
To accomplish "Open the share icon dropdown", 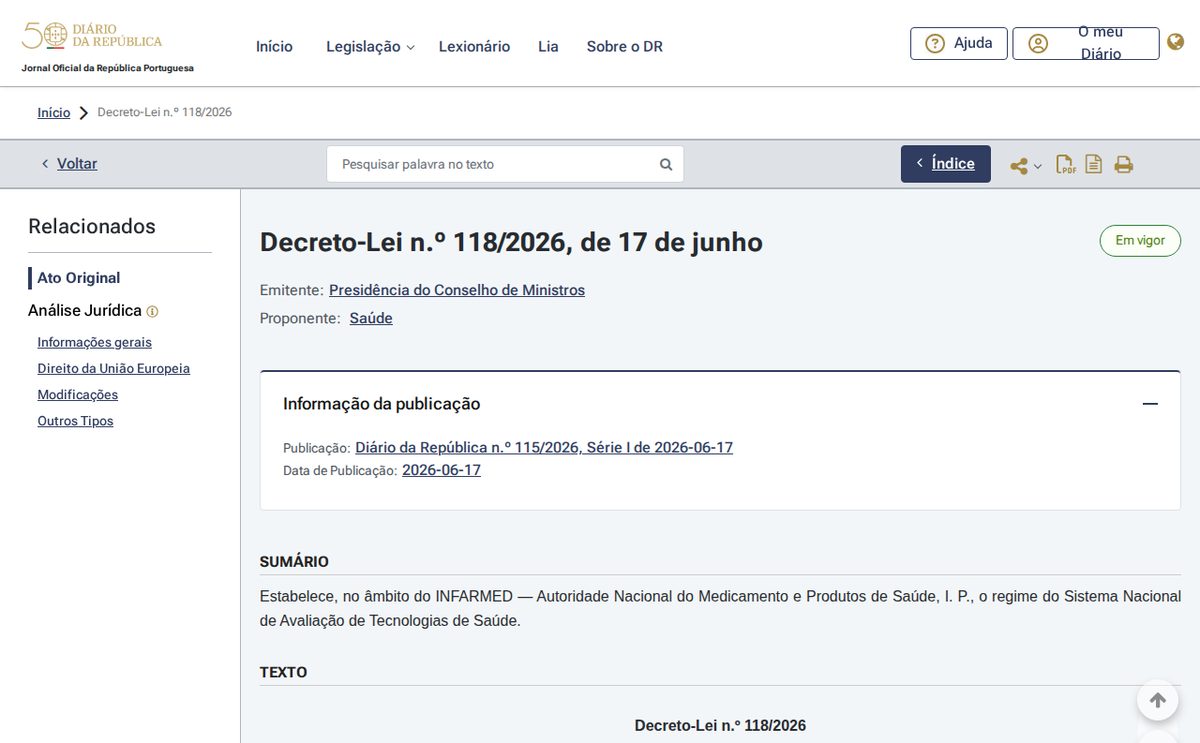I will point(1025,166).
